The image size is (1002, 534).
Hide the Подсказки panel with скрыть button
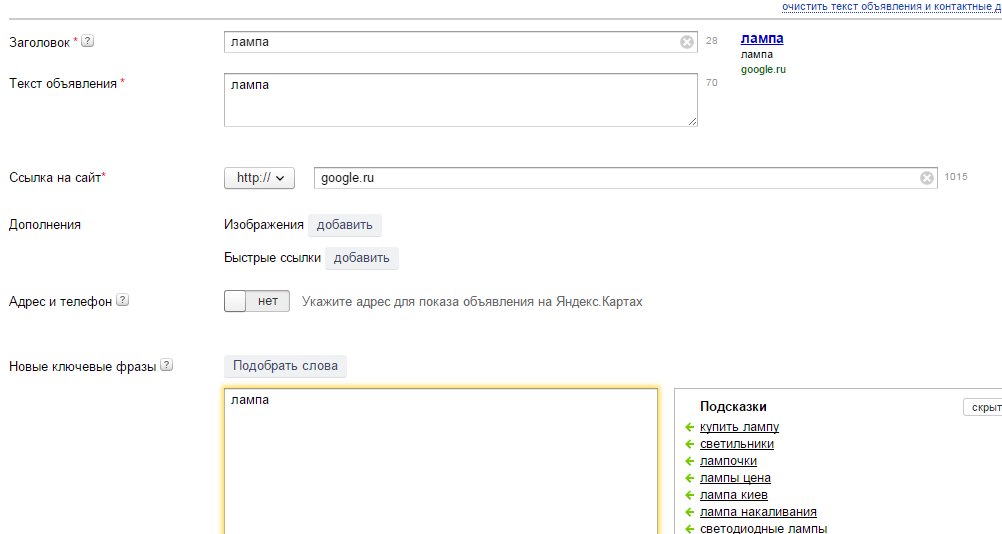(984, 407)
